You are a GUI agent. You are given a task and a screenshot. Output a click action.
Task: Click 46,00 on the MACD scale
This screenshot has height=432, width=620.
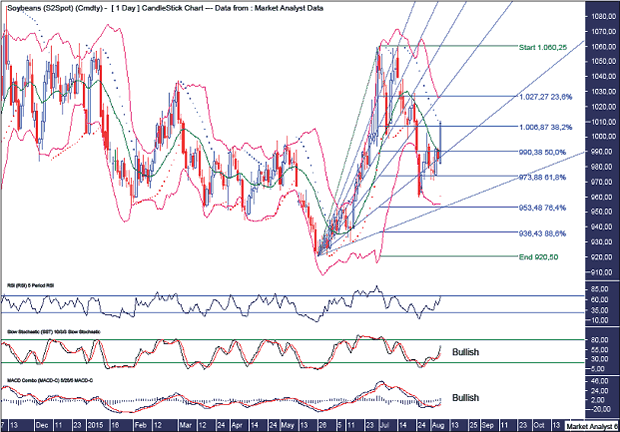pos(601,381)
